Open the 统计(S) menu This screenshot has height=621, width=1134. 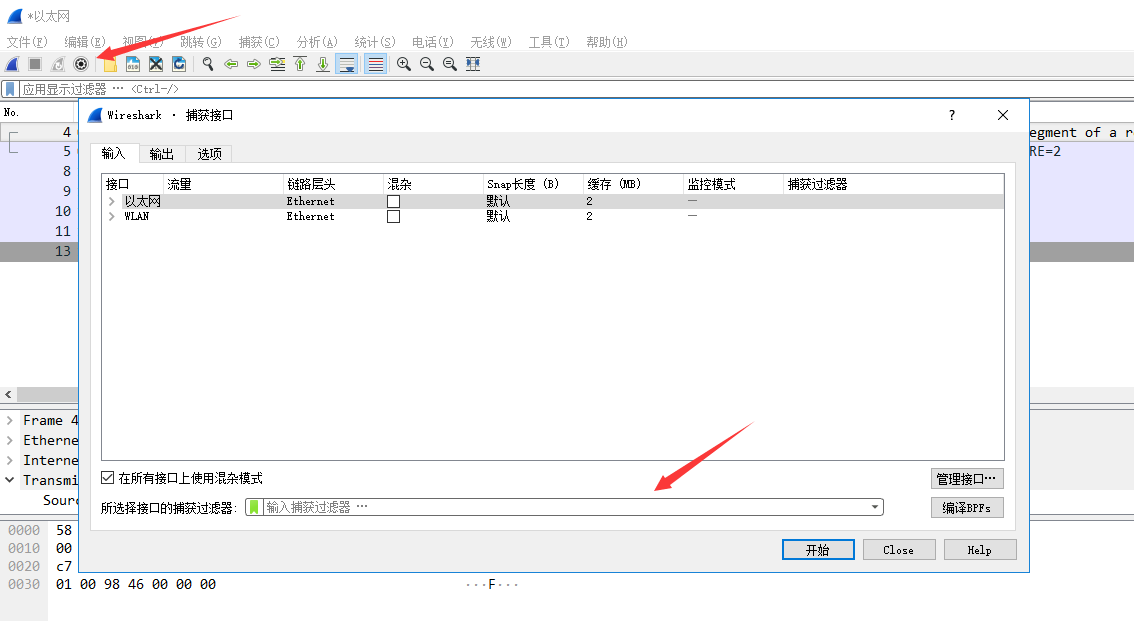[375, 42]
